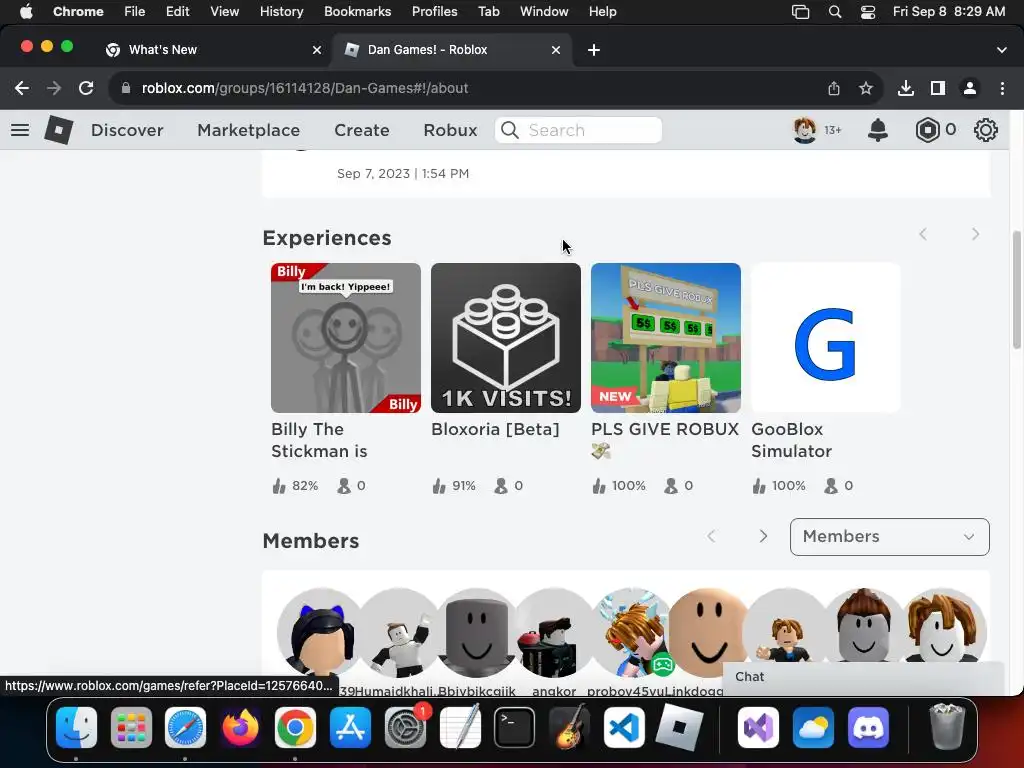
Task: Open the Chrome profile icon
Action: (970, 88)
